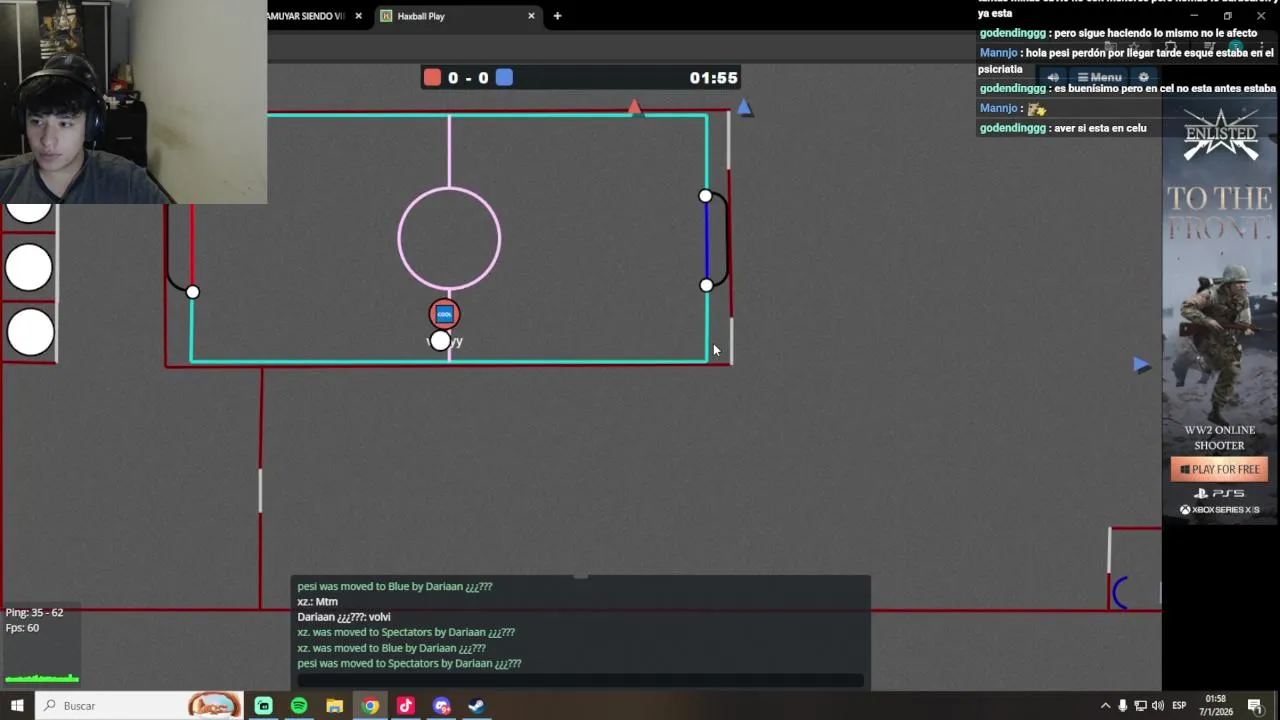Open Steam from the taskbar
Screen dimensions: 1280x720
tap(477, 706)
